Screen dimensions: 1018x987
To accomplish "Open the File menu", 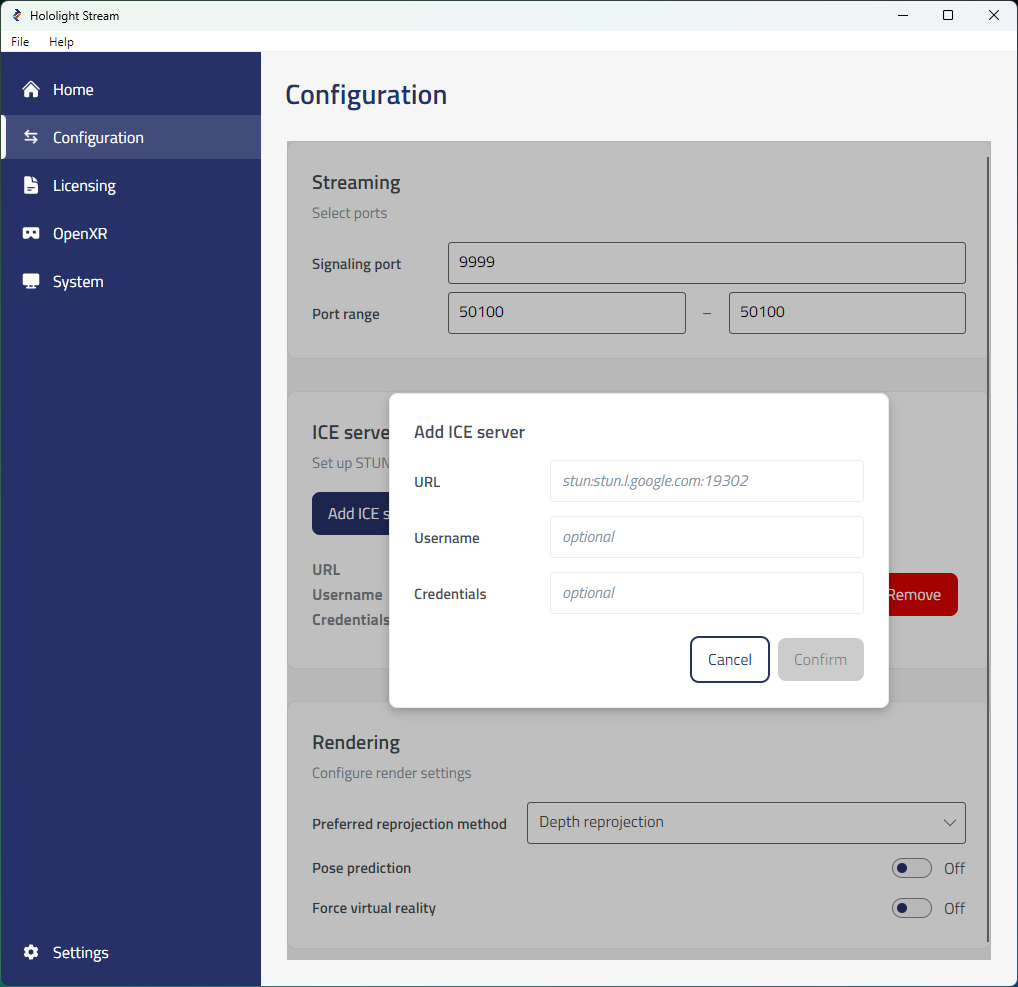I will (20, 42).
